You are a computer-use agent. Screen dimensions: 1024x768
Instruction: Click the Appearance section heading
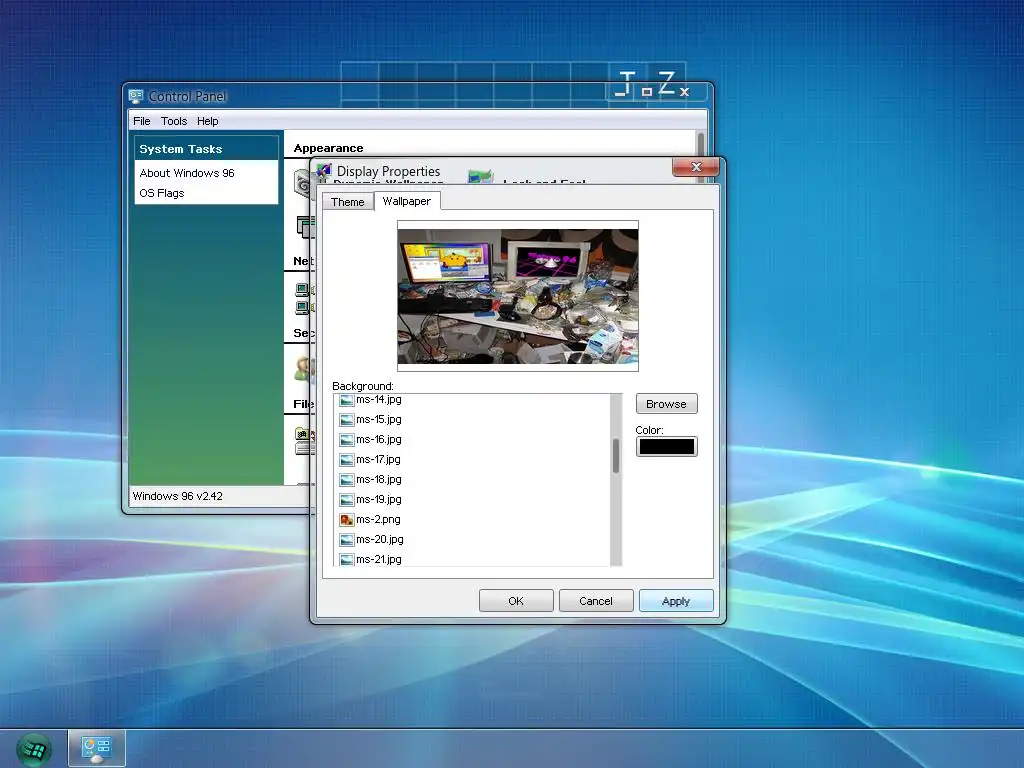tap(328, 148)
